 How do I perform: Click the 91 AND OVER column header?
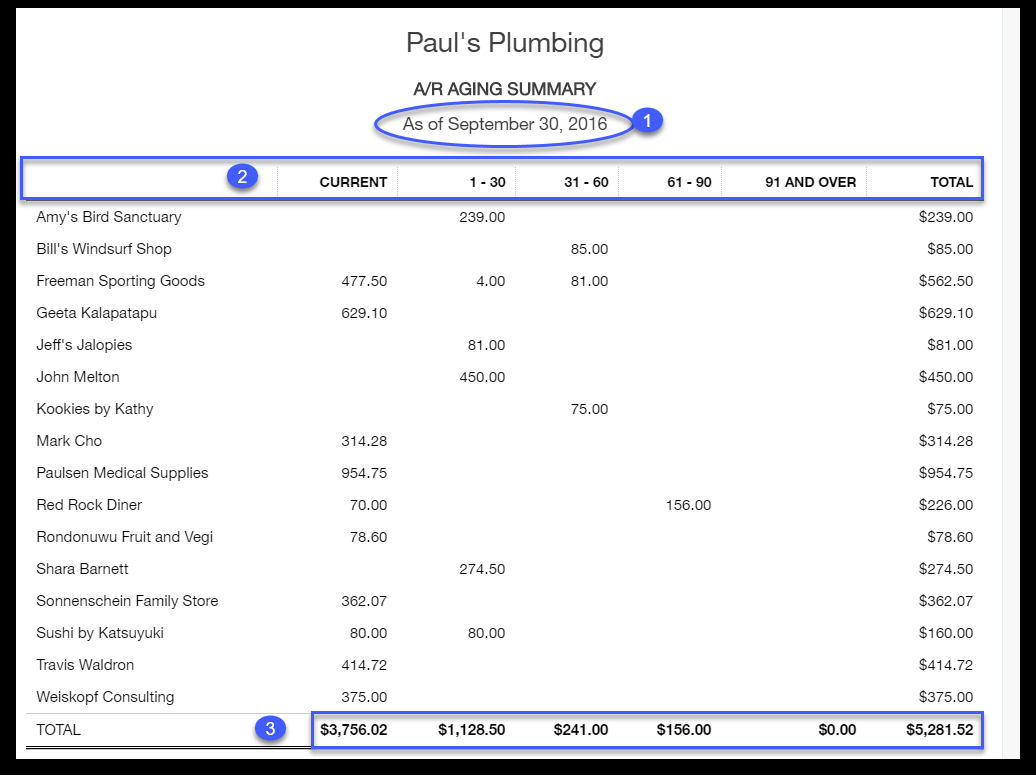tap(810, 182)
